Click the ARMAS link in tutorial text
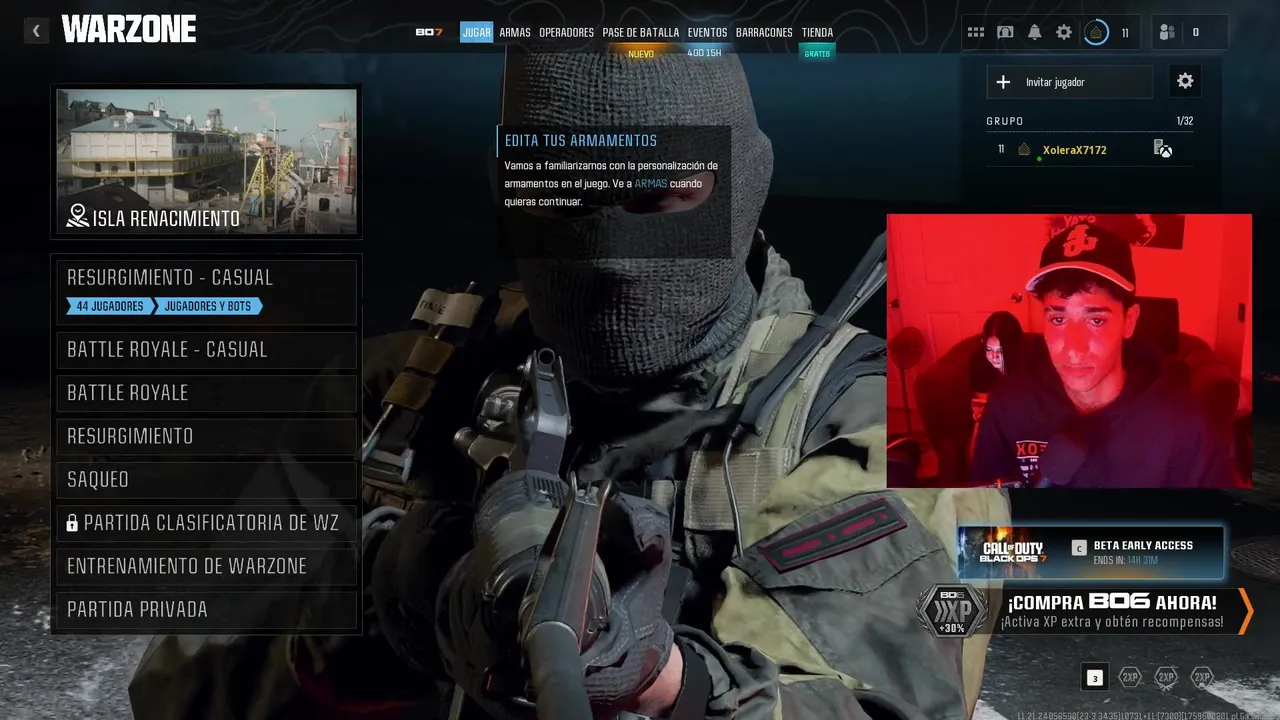 (650, 184)
